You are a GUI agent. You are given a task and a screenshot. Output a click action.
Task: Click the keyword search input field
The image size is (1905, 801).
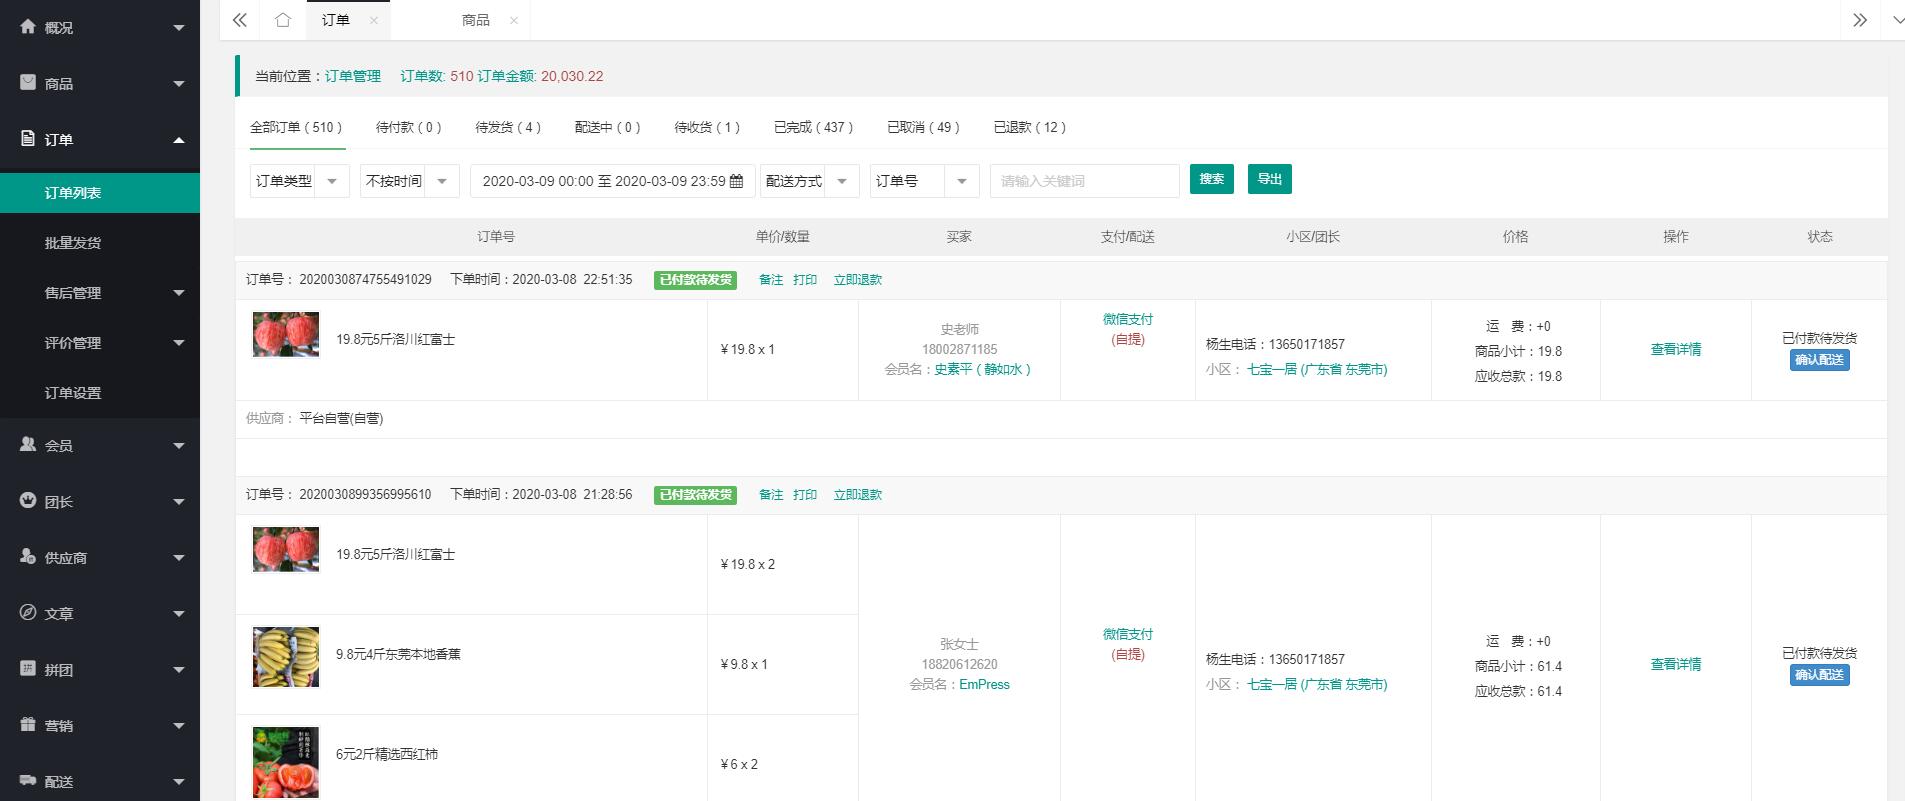coord(1084,181)
